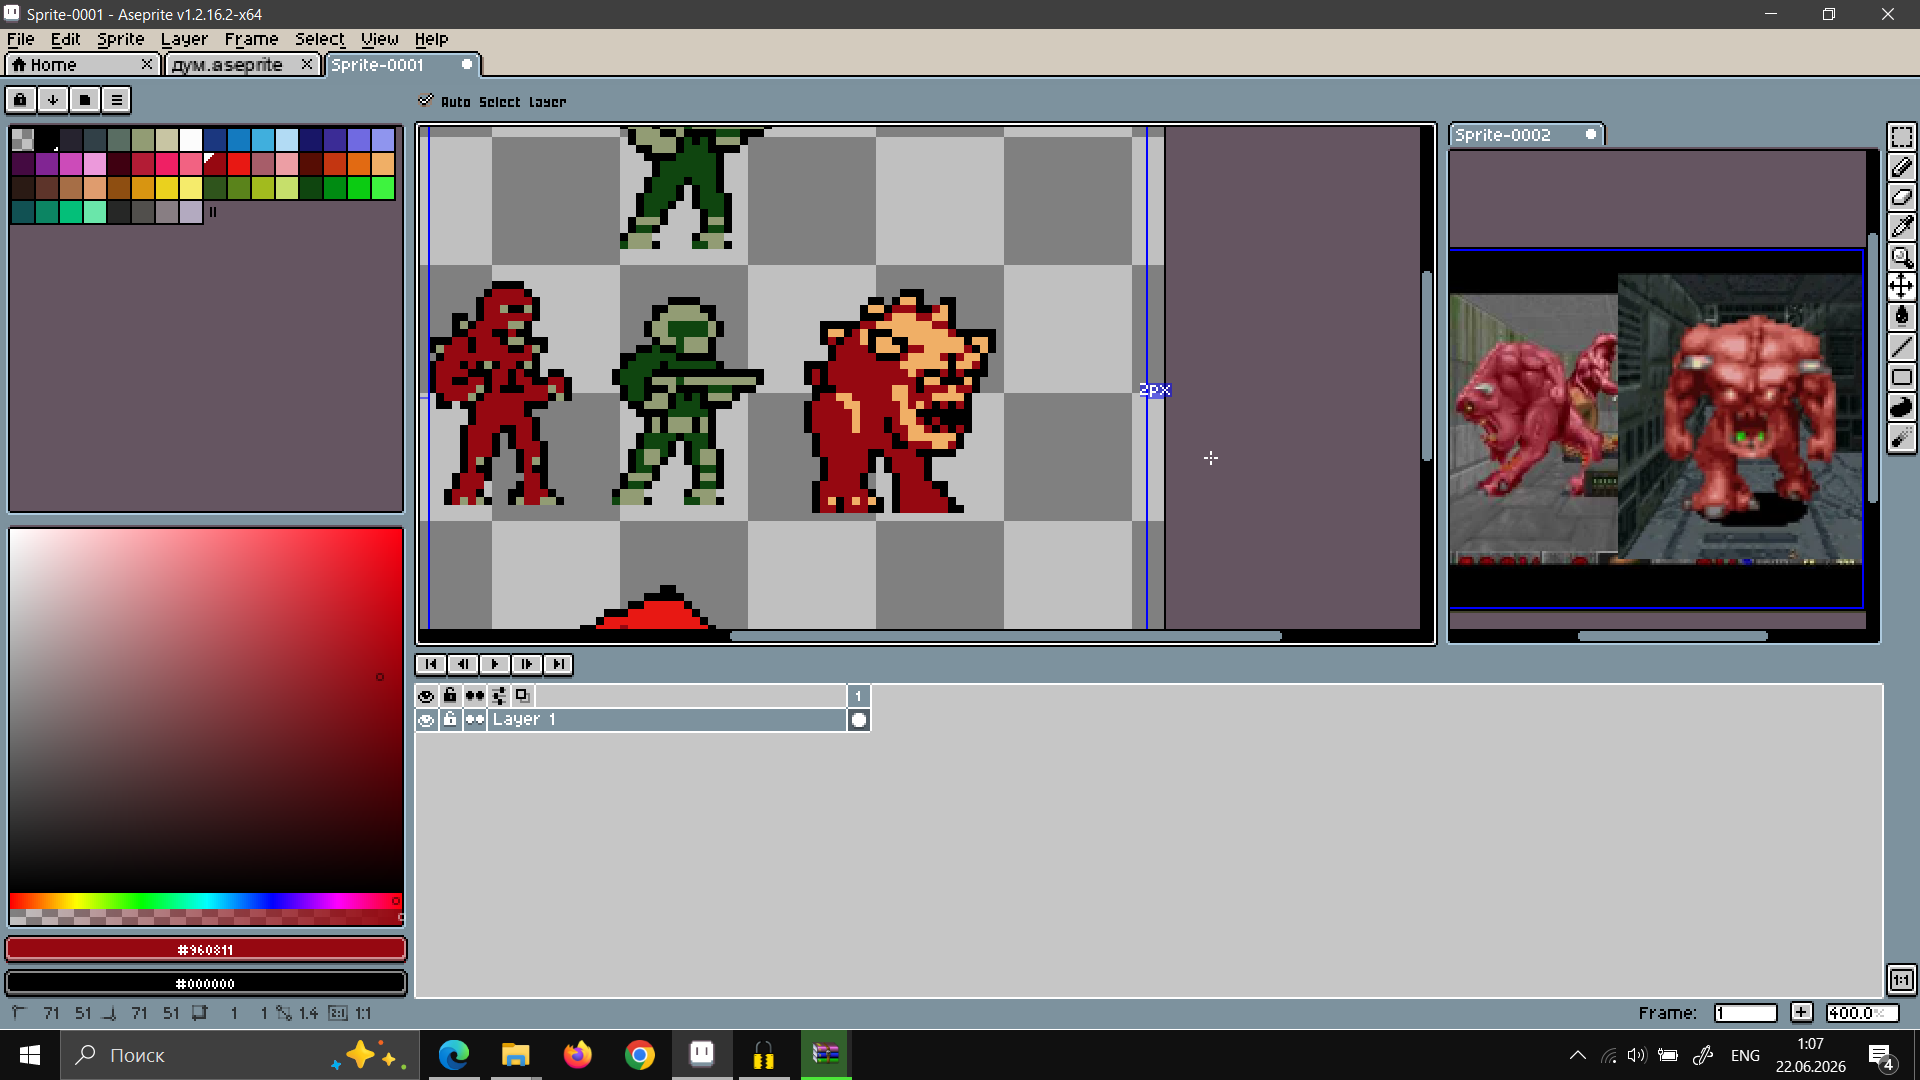Toggle continuous cels on Layer 1
1920x1080 pixels.
click(x=474, y=720)
